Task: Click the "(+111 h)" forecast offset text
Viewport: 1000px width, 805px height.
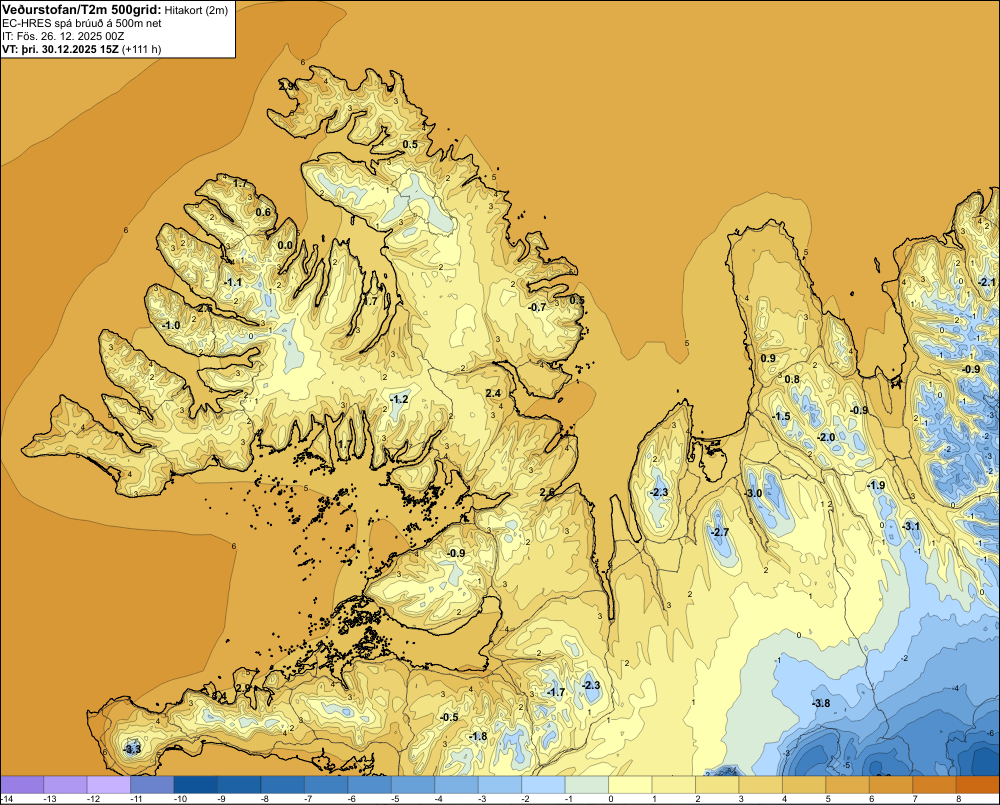Action: click(142, 48)
